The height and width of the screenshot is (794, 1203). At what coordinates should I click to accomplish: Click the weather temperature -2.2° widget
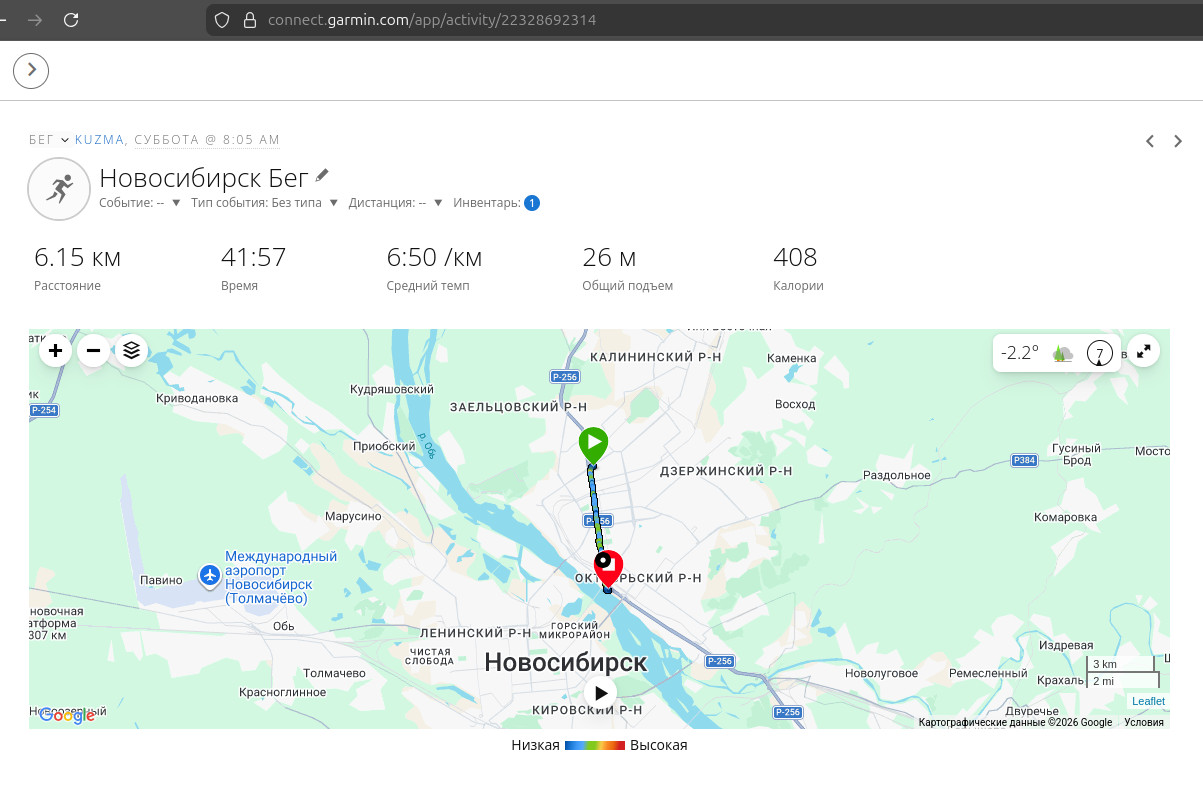pos(1020,353)
